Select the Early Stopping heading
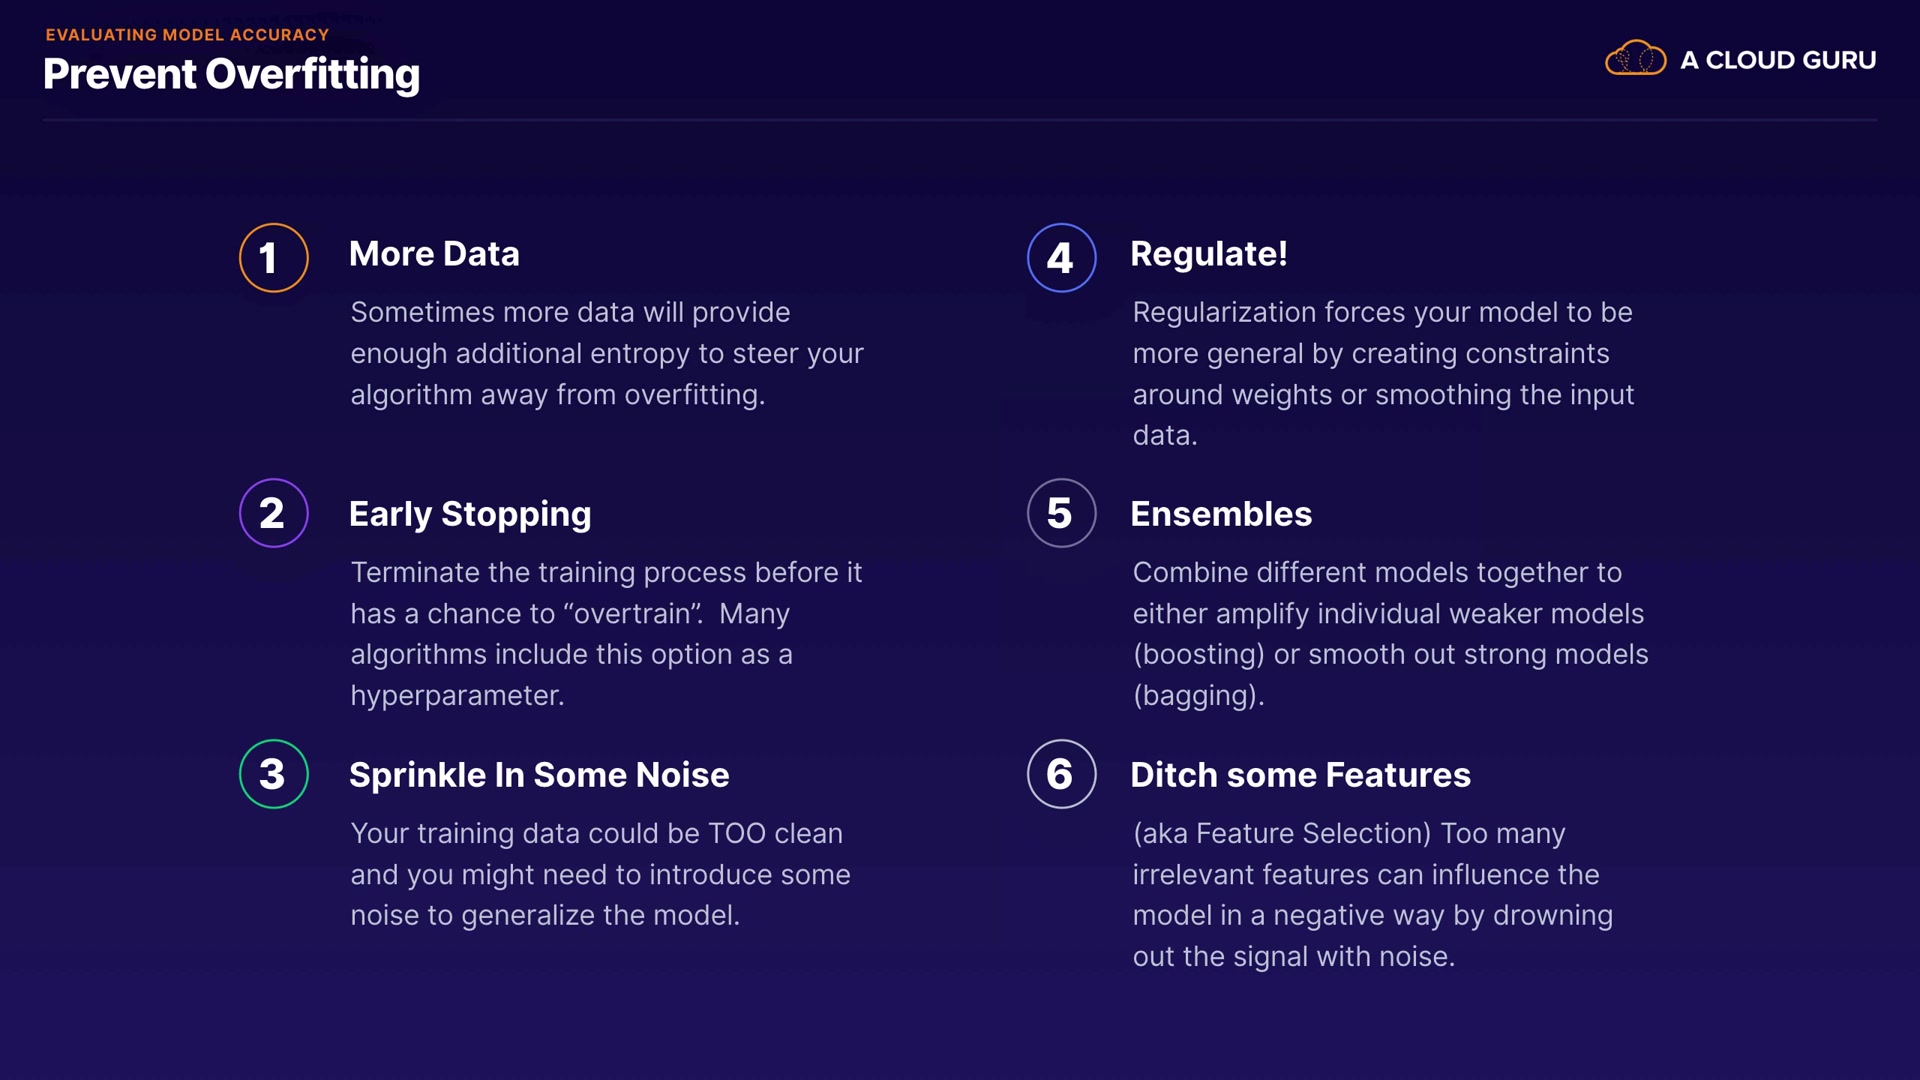The width and height of the screenshot is (1920, 1080). [x=470, y=514]
